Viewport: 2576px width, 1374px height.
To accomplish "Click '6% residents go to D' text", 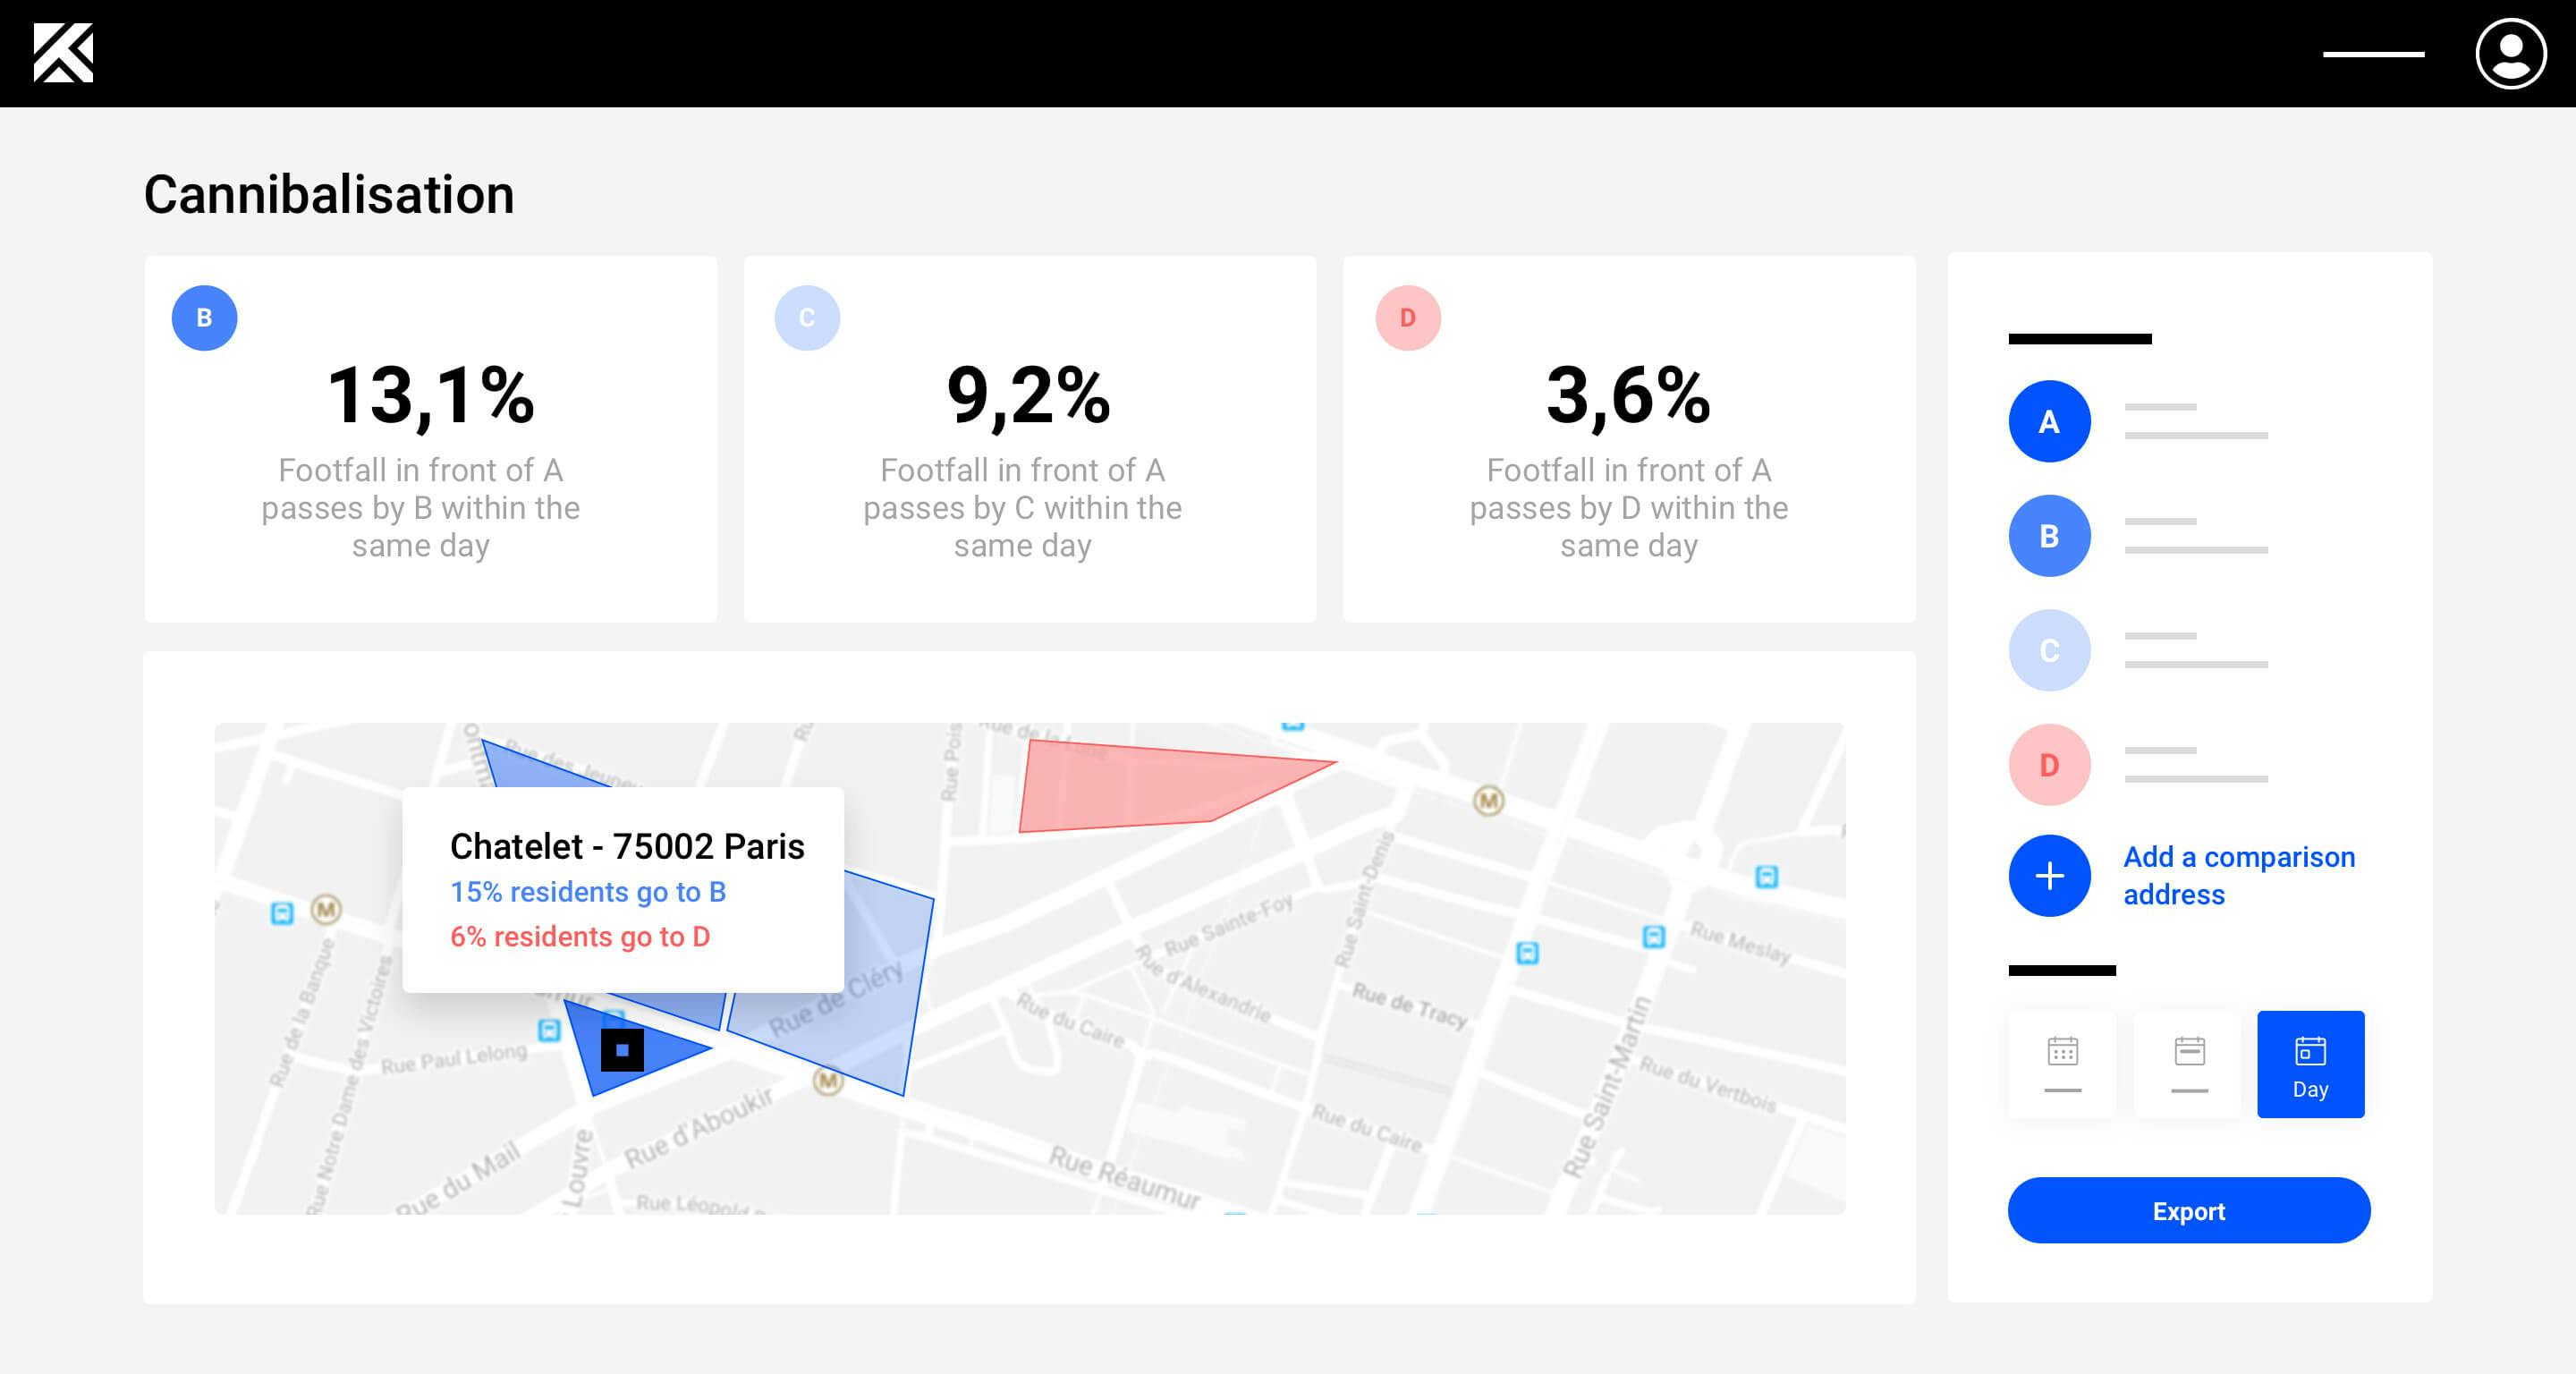I will point(580,937).
